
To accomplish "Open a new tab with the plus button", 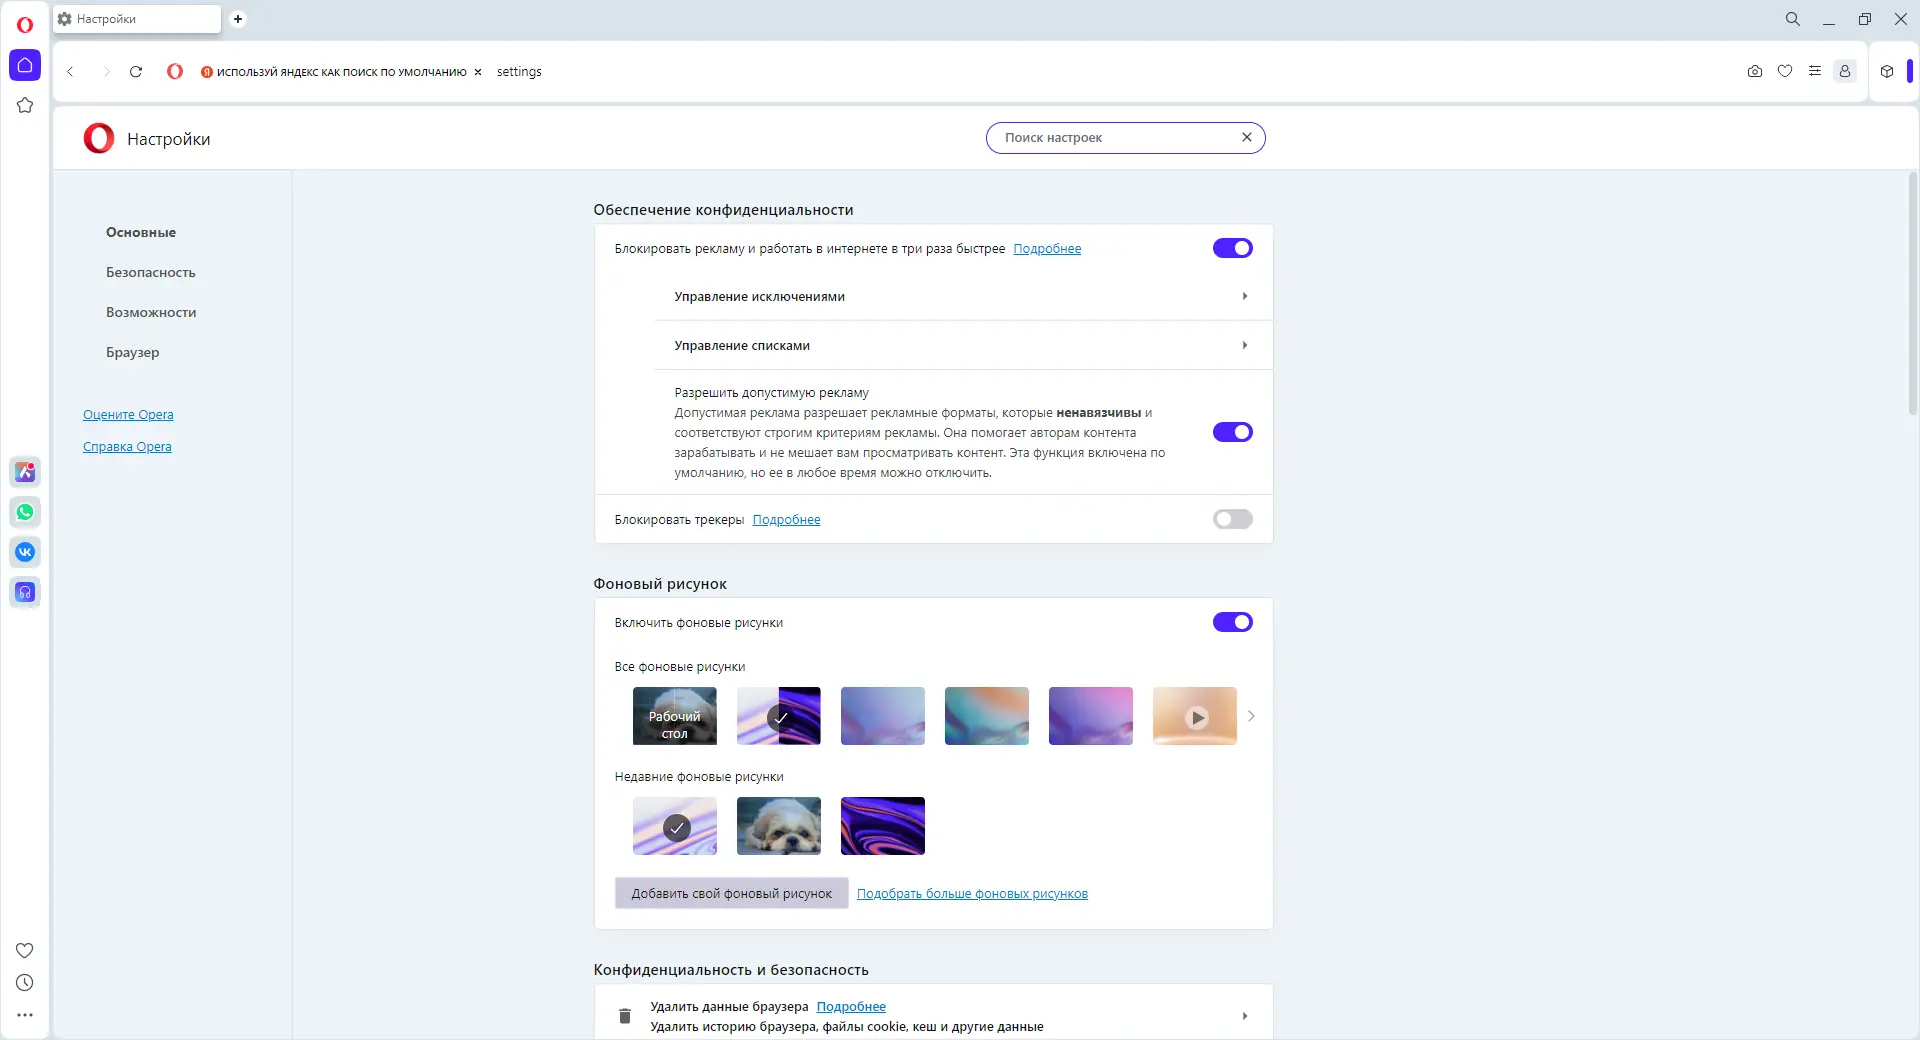I will click(238, 19).
